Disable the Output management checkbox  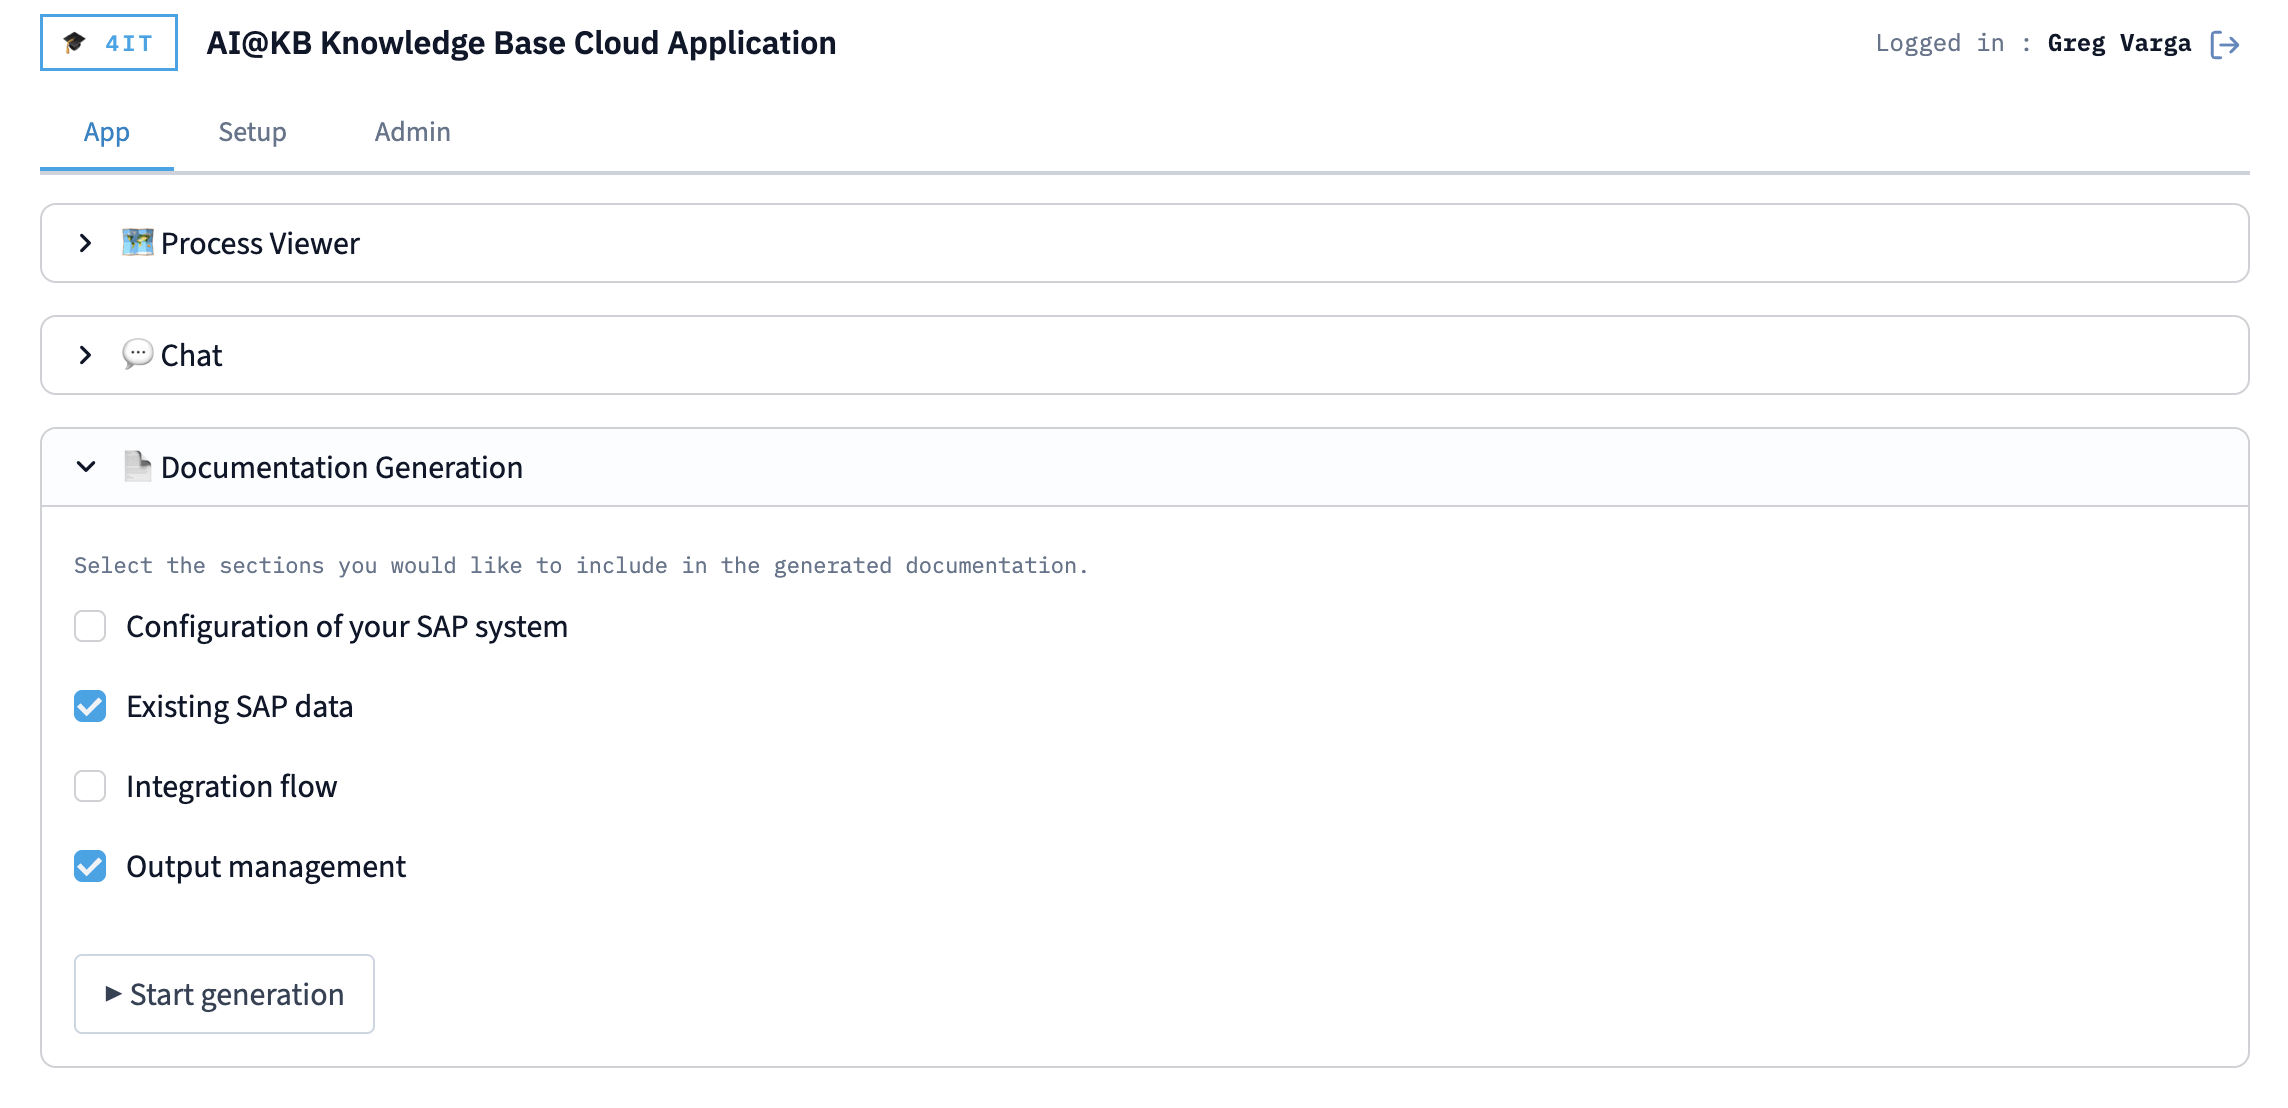coord(90,866)
